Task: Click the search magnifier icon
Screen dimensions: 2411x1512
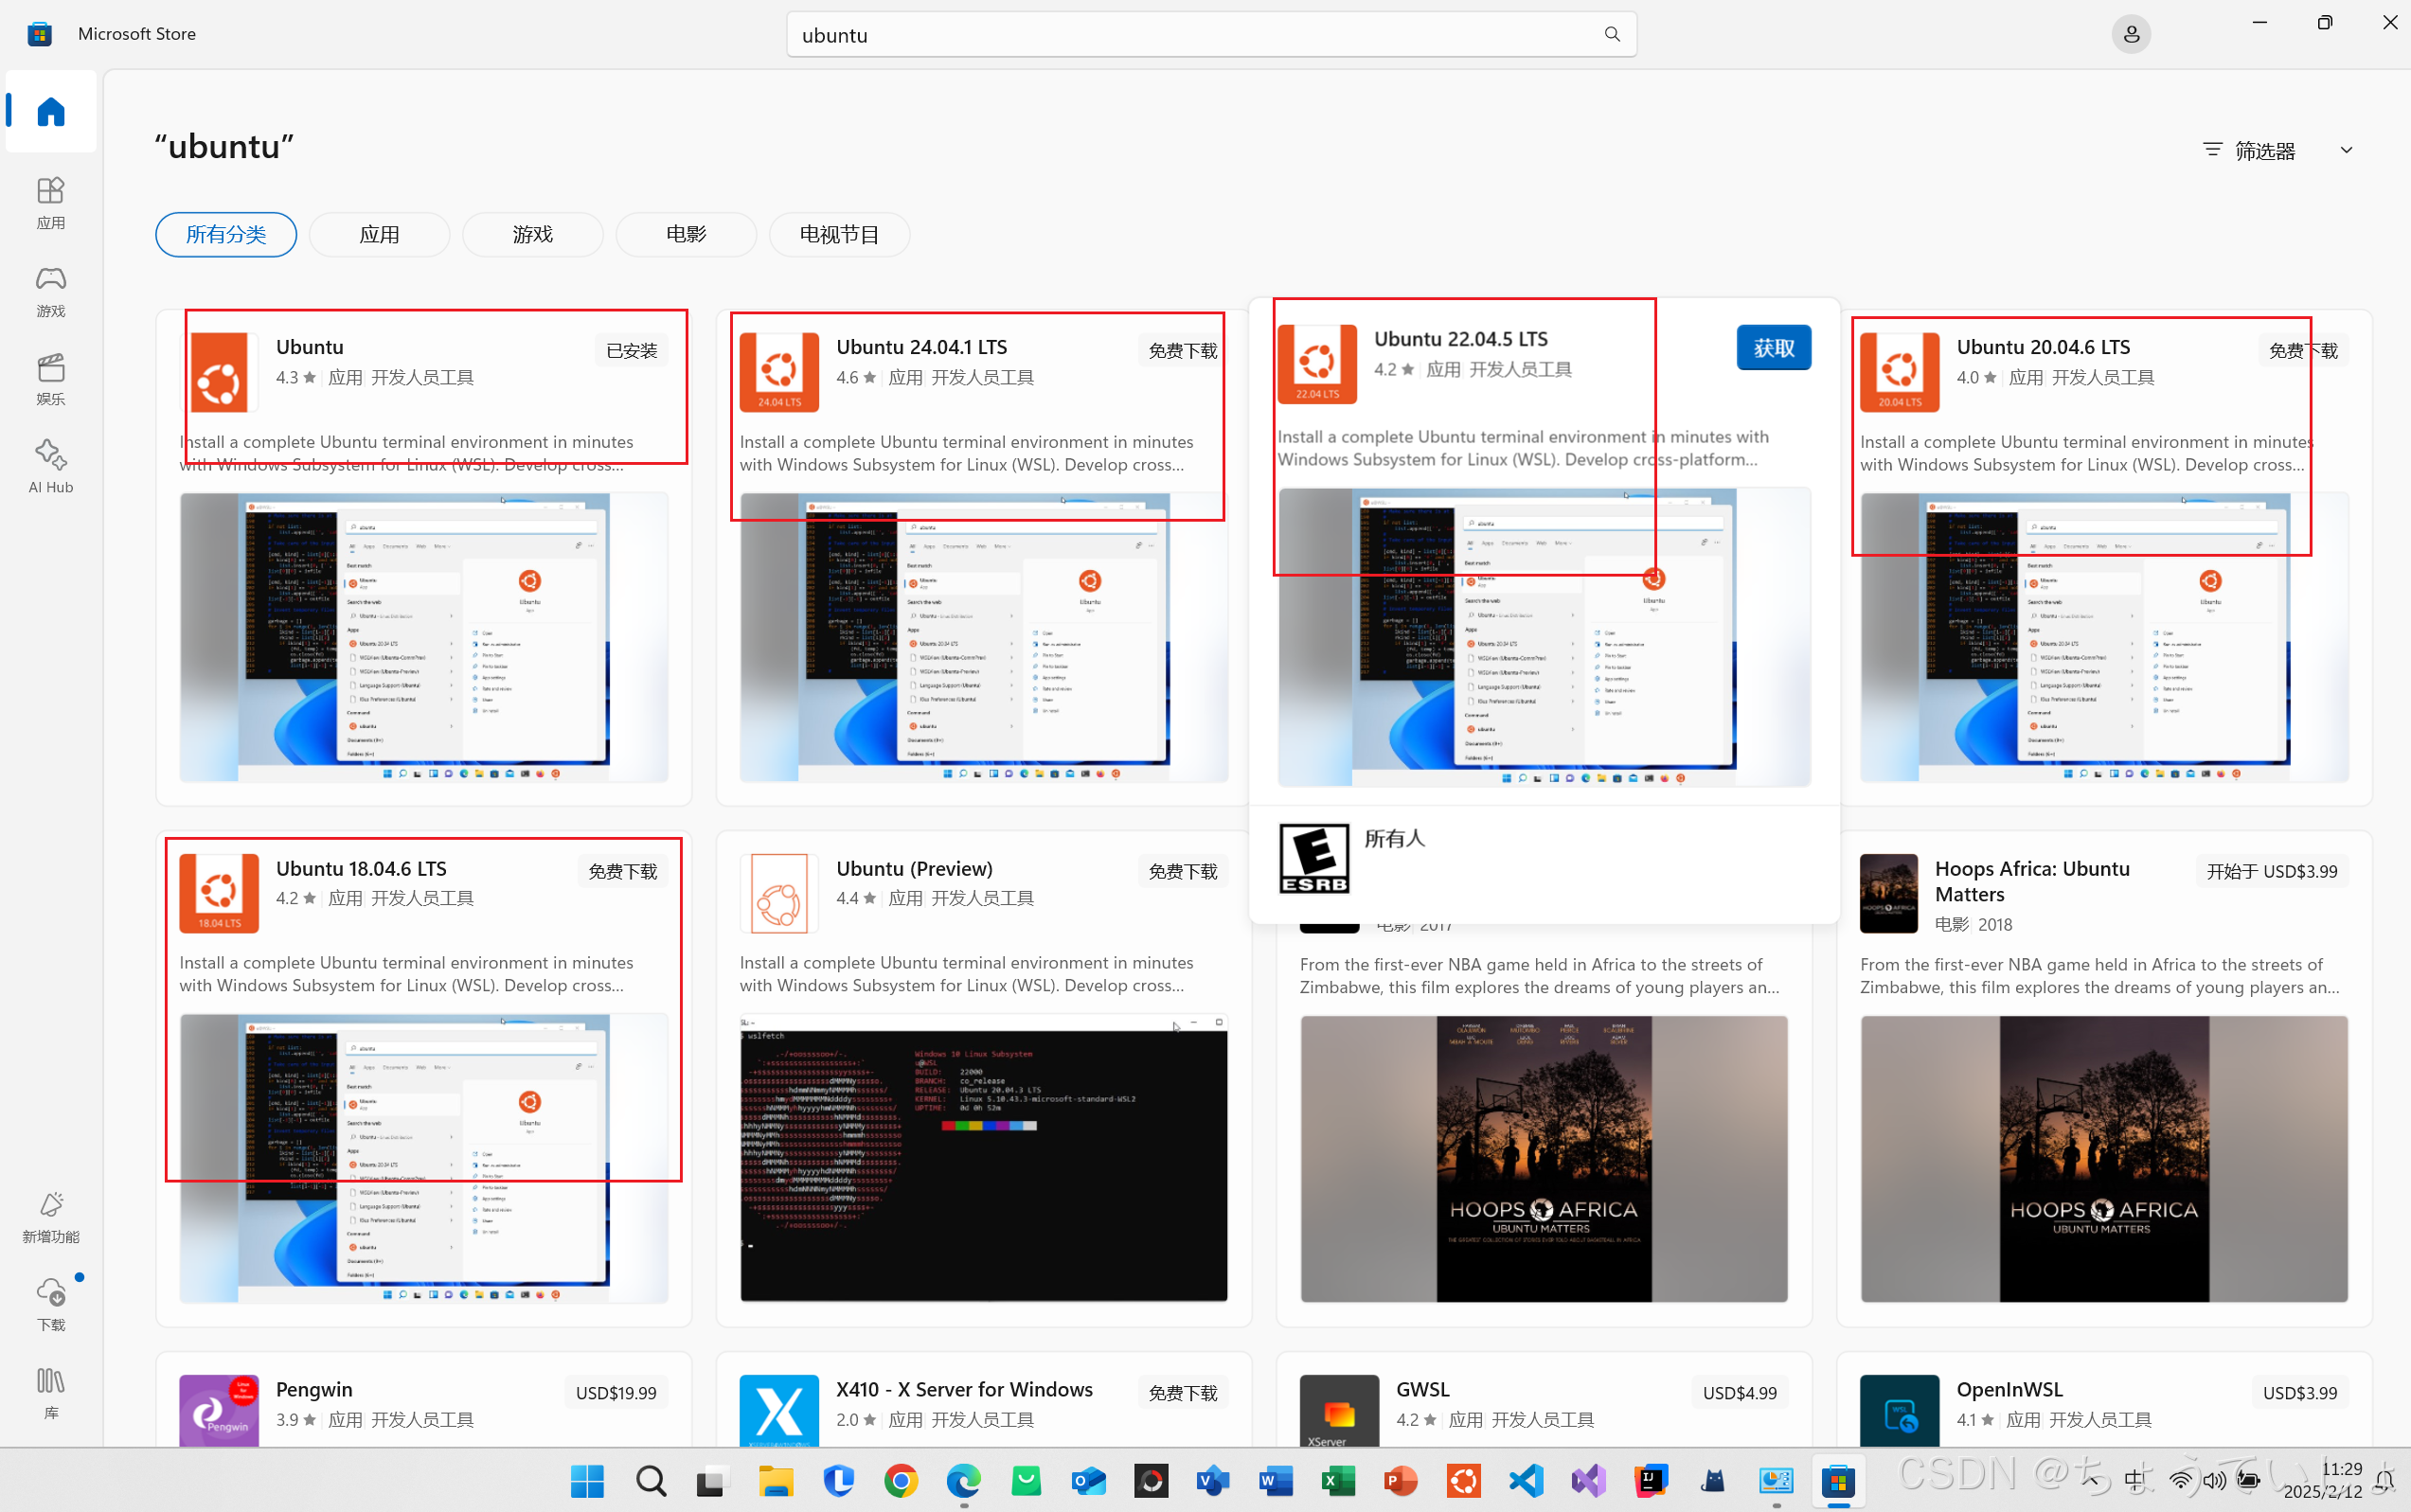Action: pos(1612,34)
